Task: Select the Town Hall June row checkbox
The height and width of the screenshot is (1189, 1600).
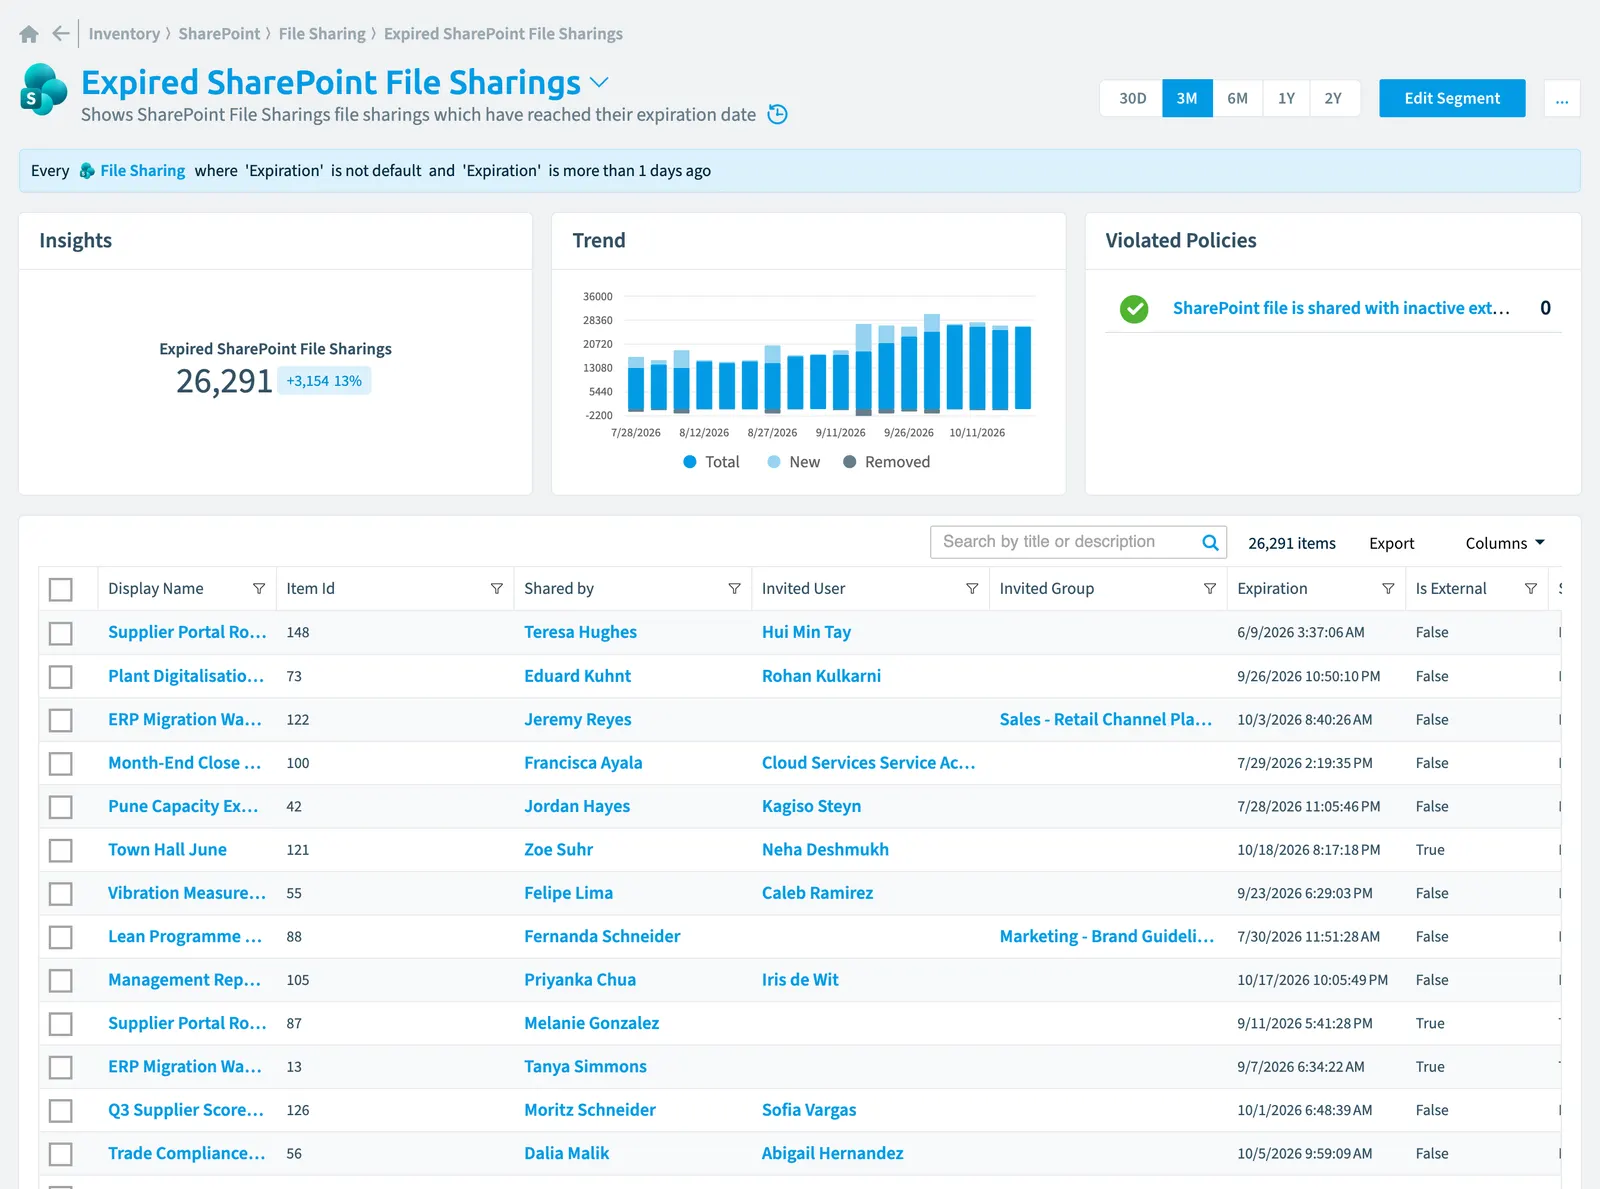Action: 61,850
